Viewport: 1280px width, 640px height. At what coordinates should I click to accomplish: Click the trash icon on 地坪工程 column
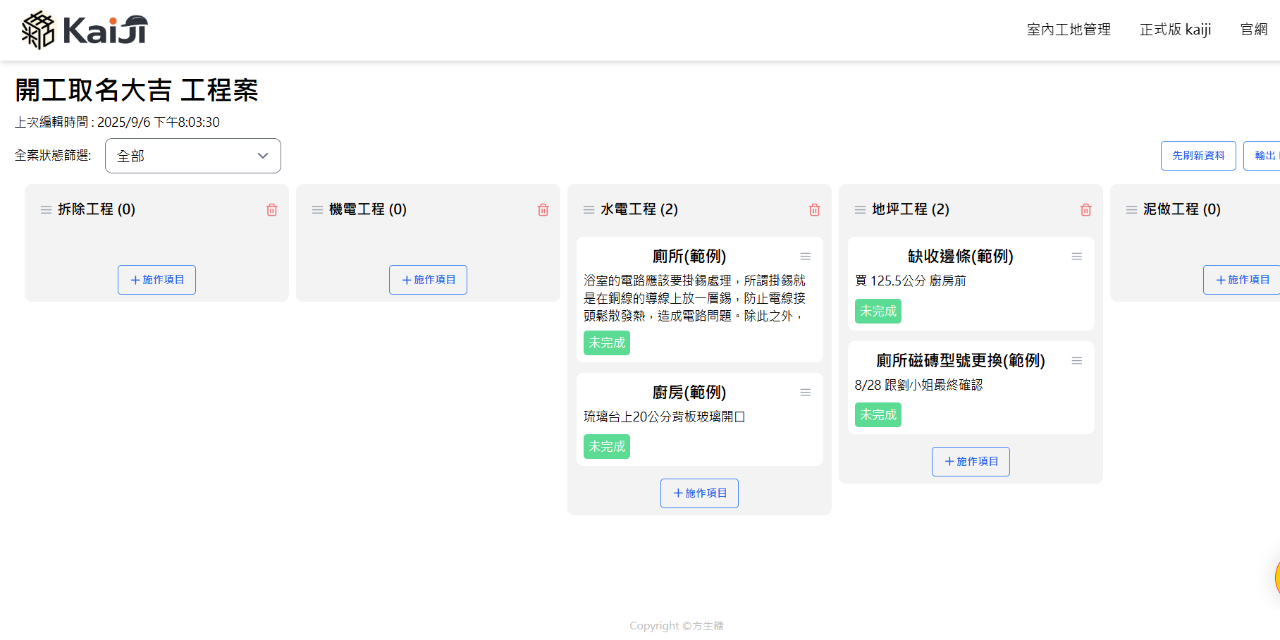(x=1086, y=210)
